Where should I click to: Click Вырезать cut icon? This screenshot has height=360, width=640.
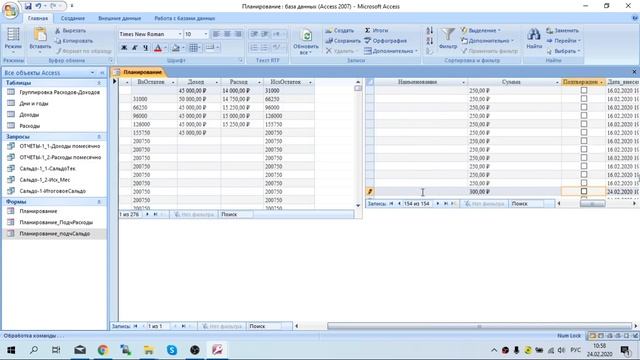(x=58, y=31)
